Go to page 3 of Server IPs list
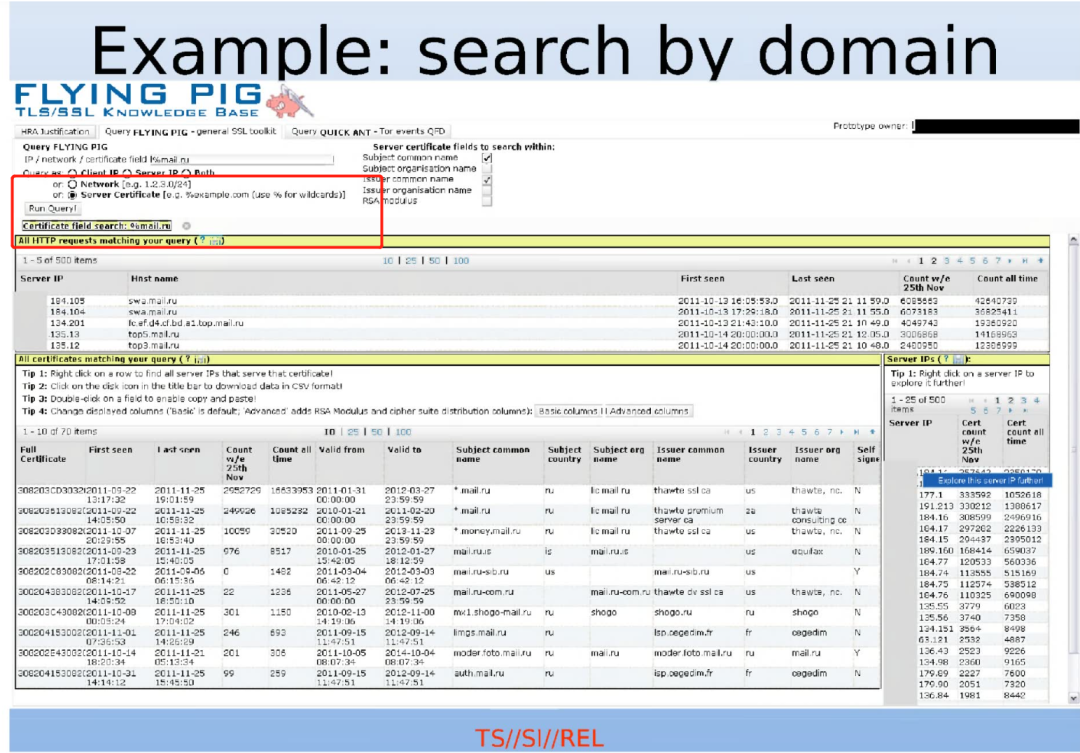 [x=1024, y=400]
